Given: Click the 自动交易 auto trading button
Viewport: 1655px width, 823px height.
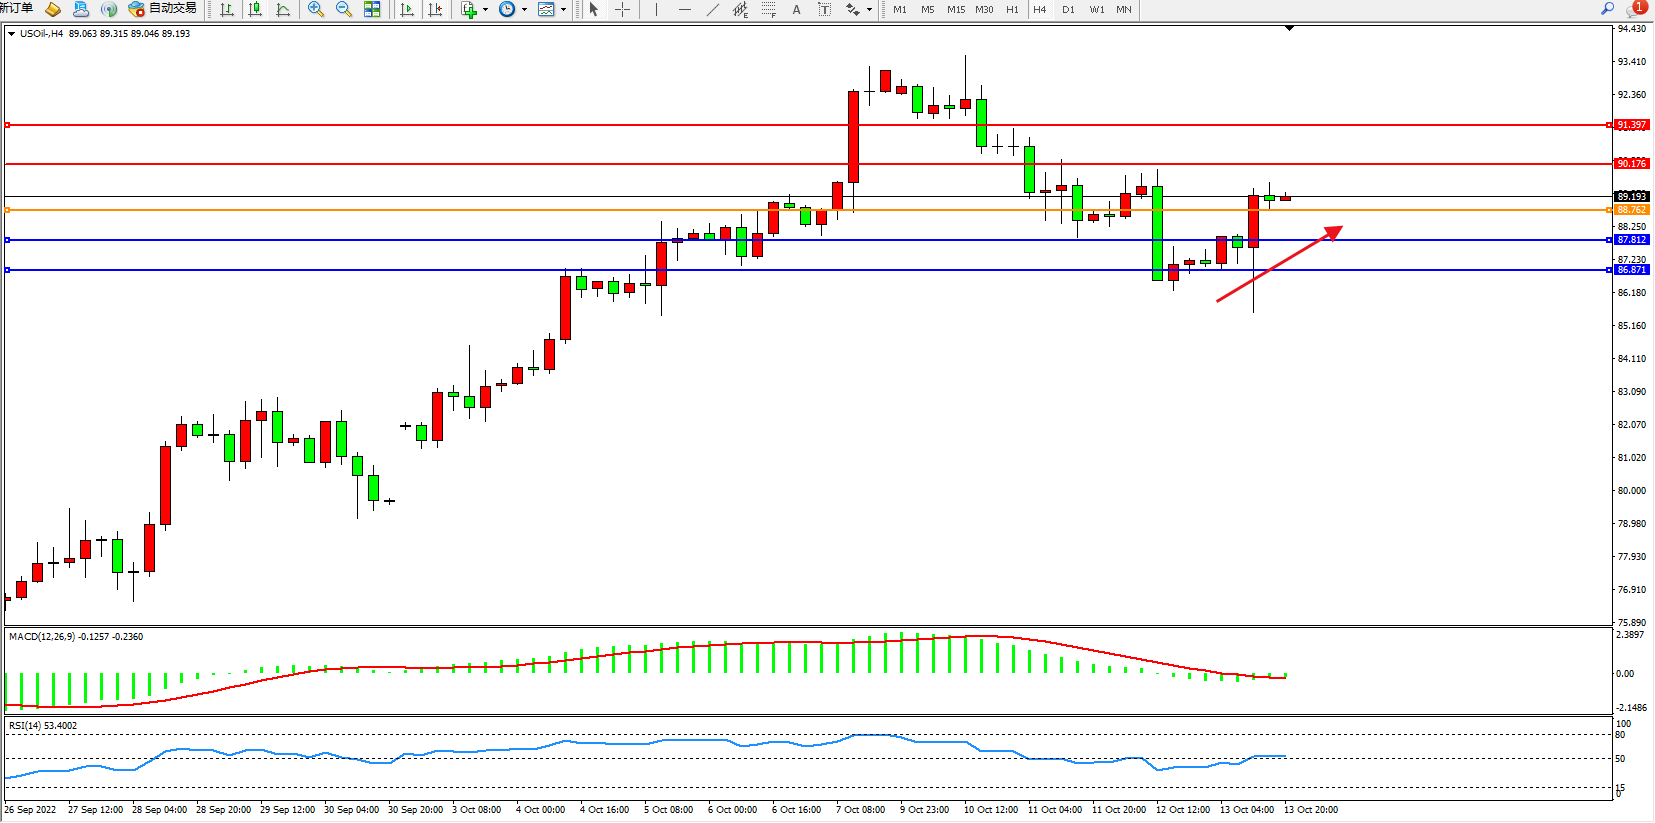Looking at the screenshot, I should (163, 9).
